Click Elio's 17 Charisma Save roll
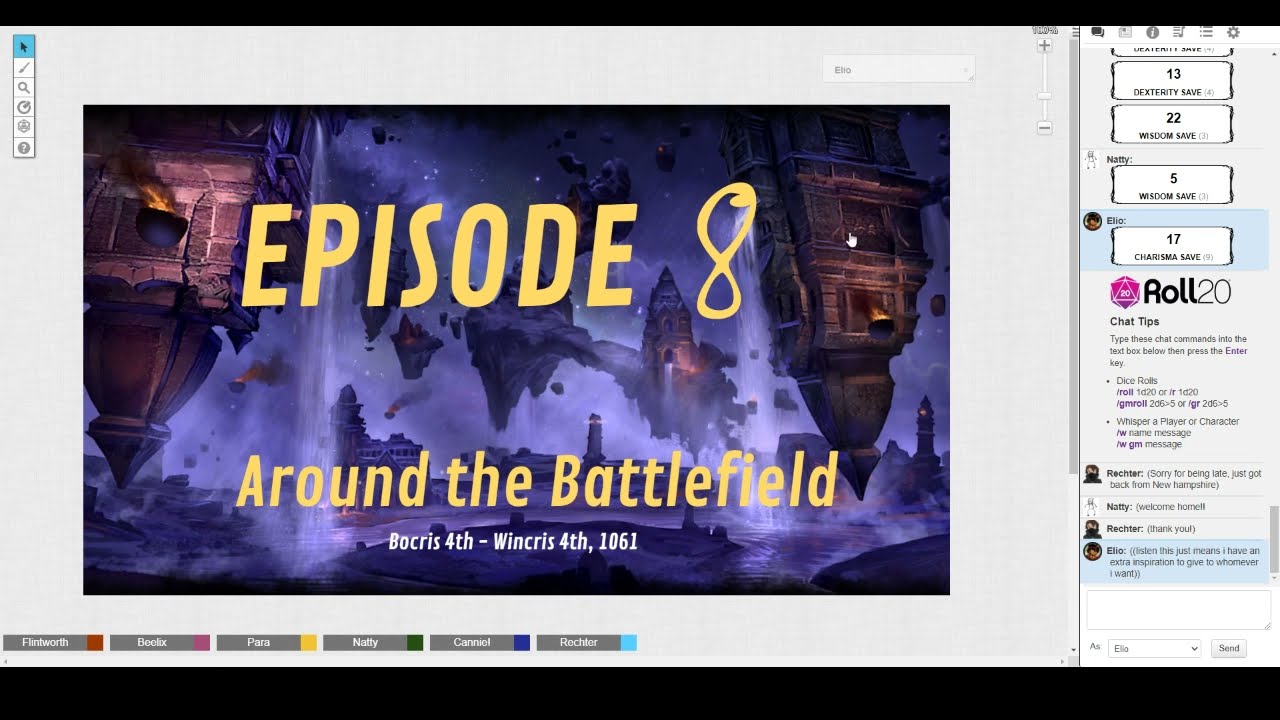1280x720 pixels. (1173, 246)
